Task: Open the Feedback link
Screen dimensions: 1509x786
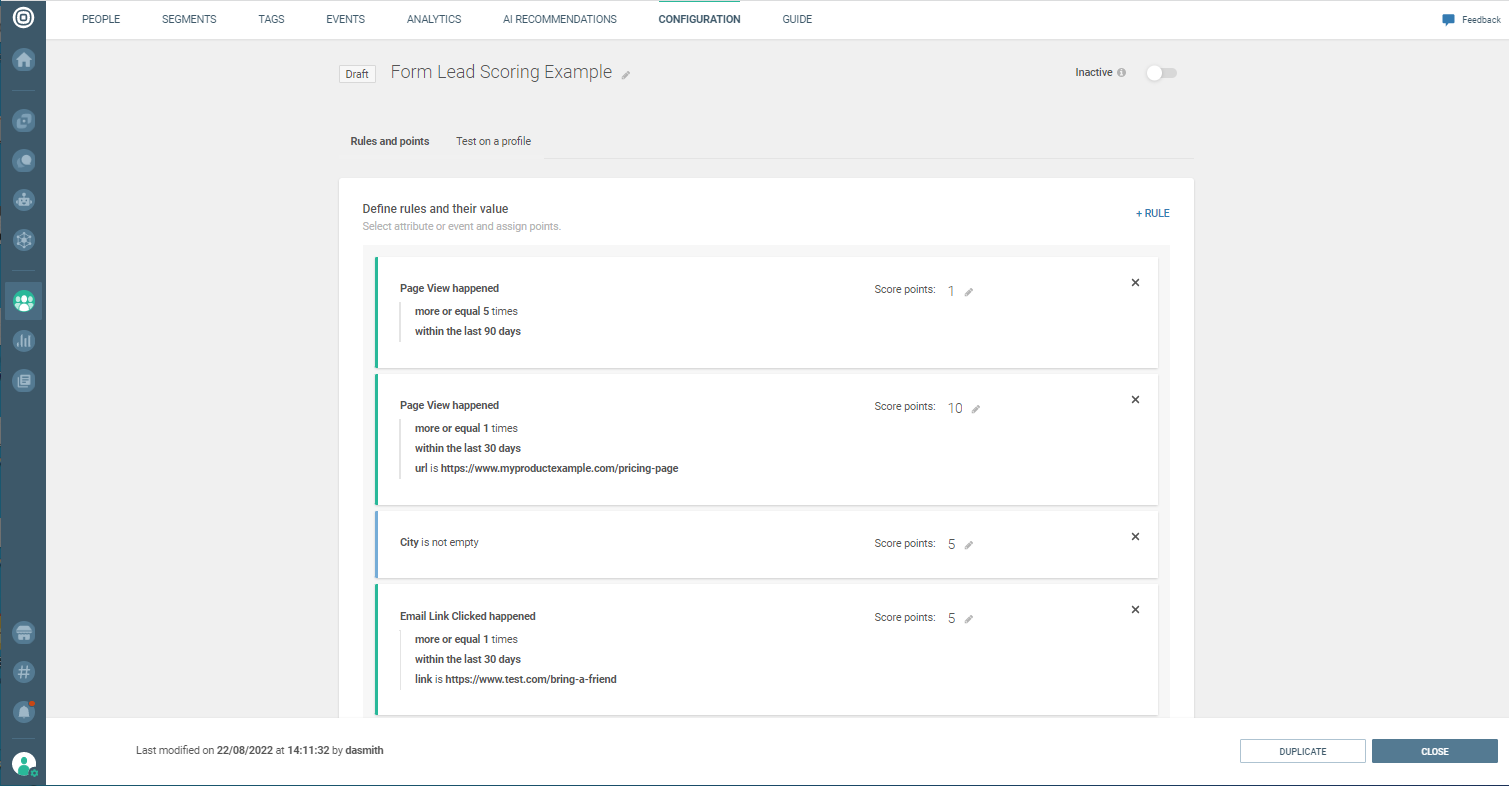Action: tap(1471, 20)
